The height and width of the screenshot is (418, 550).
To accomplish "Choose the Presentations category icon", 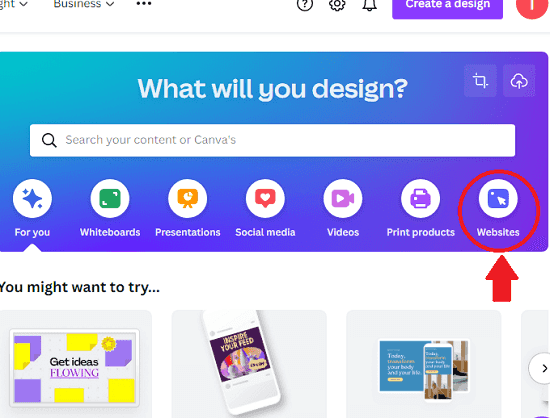I will click(188, 198).
